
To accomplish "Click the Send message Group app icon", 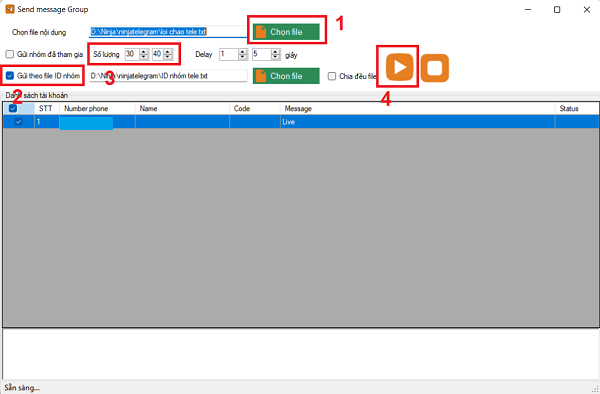I will [x=10, y=9].
